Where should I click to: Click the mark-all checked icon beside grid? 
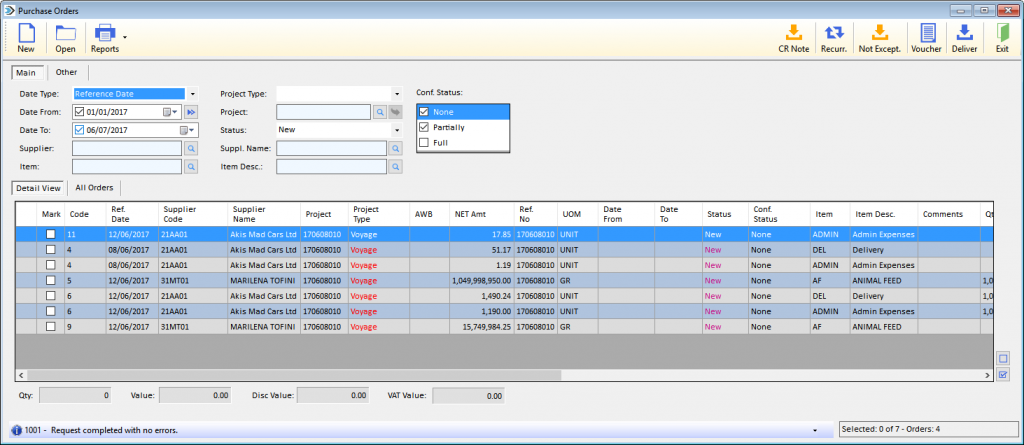(1003, 374)
